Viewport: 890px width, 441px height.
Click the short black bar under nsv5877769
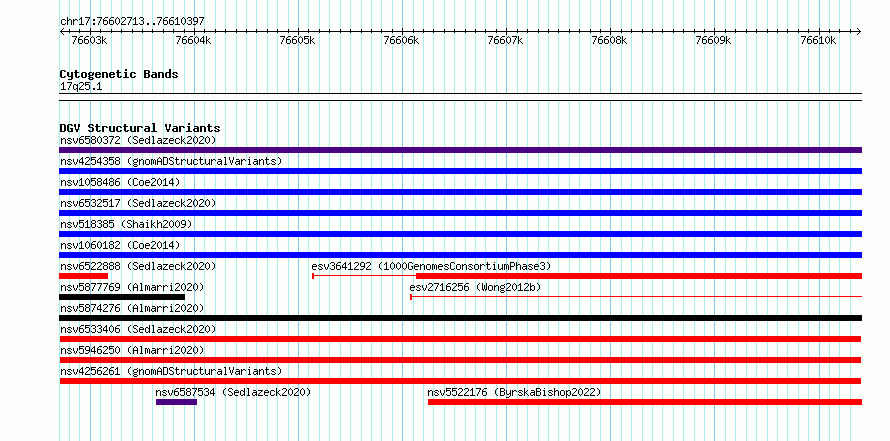point(122,297)
